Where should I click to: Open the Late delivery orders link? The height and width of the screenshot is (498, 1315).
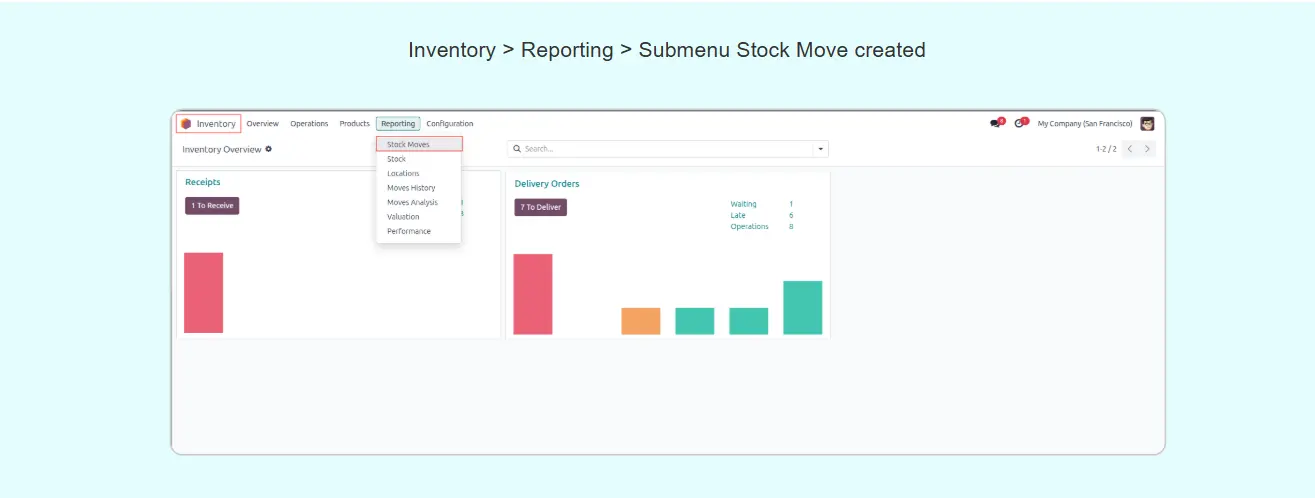738,215
